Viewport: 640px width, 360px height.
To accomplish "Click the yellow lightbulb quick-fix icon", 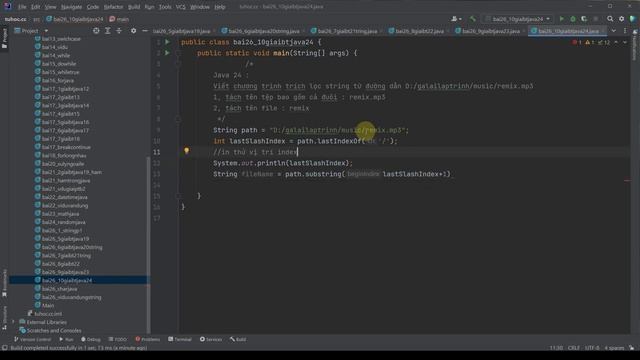I will click(187, 151).
